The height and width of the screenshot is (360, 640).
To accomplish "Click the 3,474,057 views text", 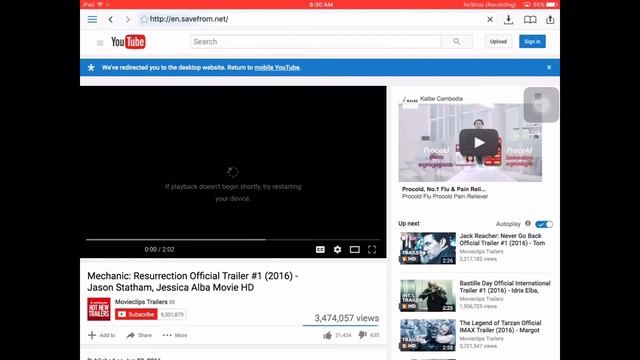I will (x=347, y=318).
